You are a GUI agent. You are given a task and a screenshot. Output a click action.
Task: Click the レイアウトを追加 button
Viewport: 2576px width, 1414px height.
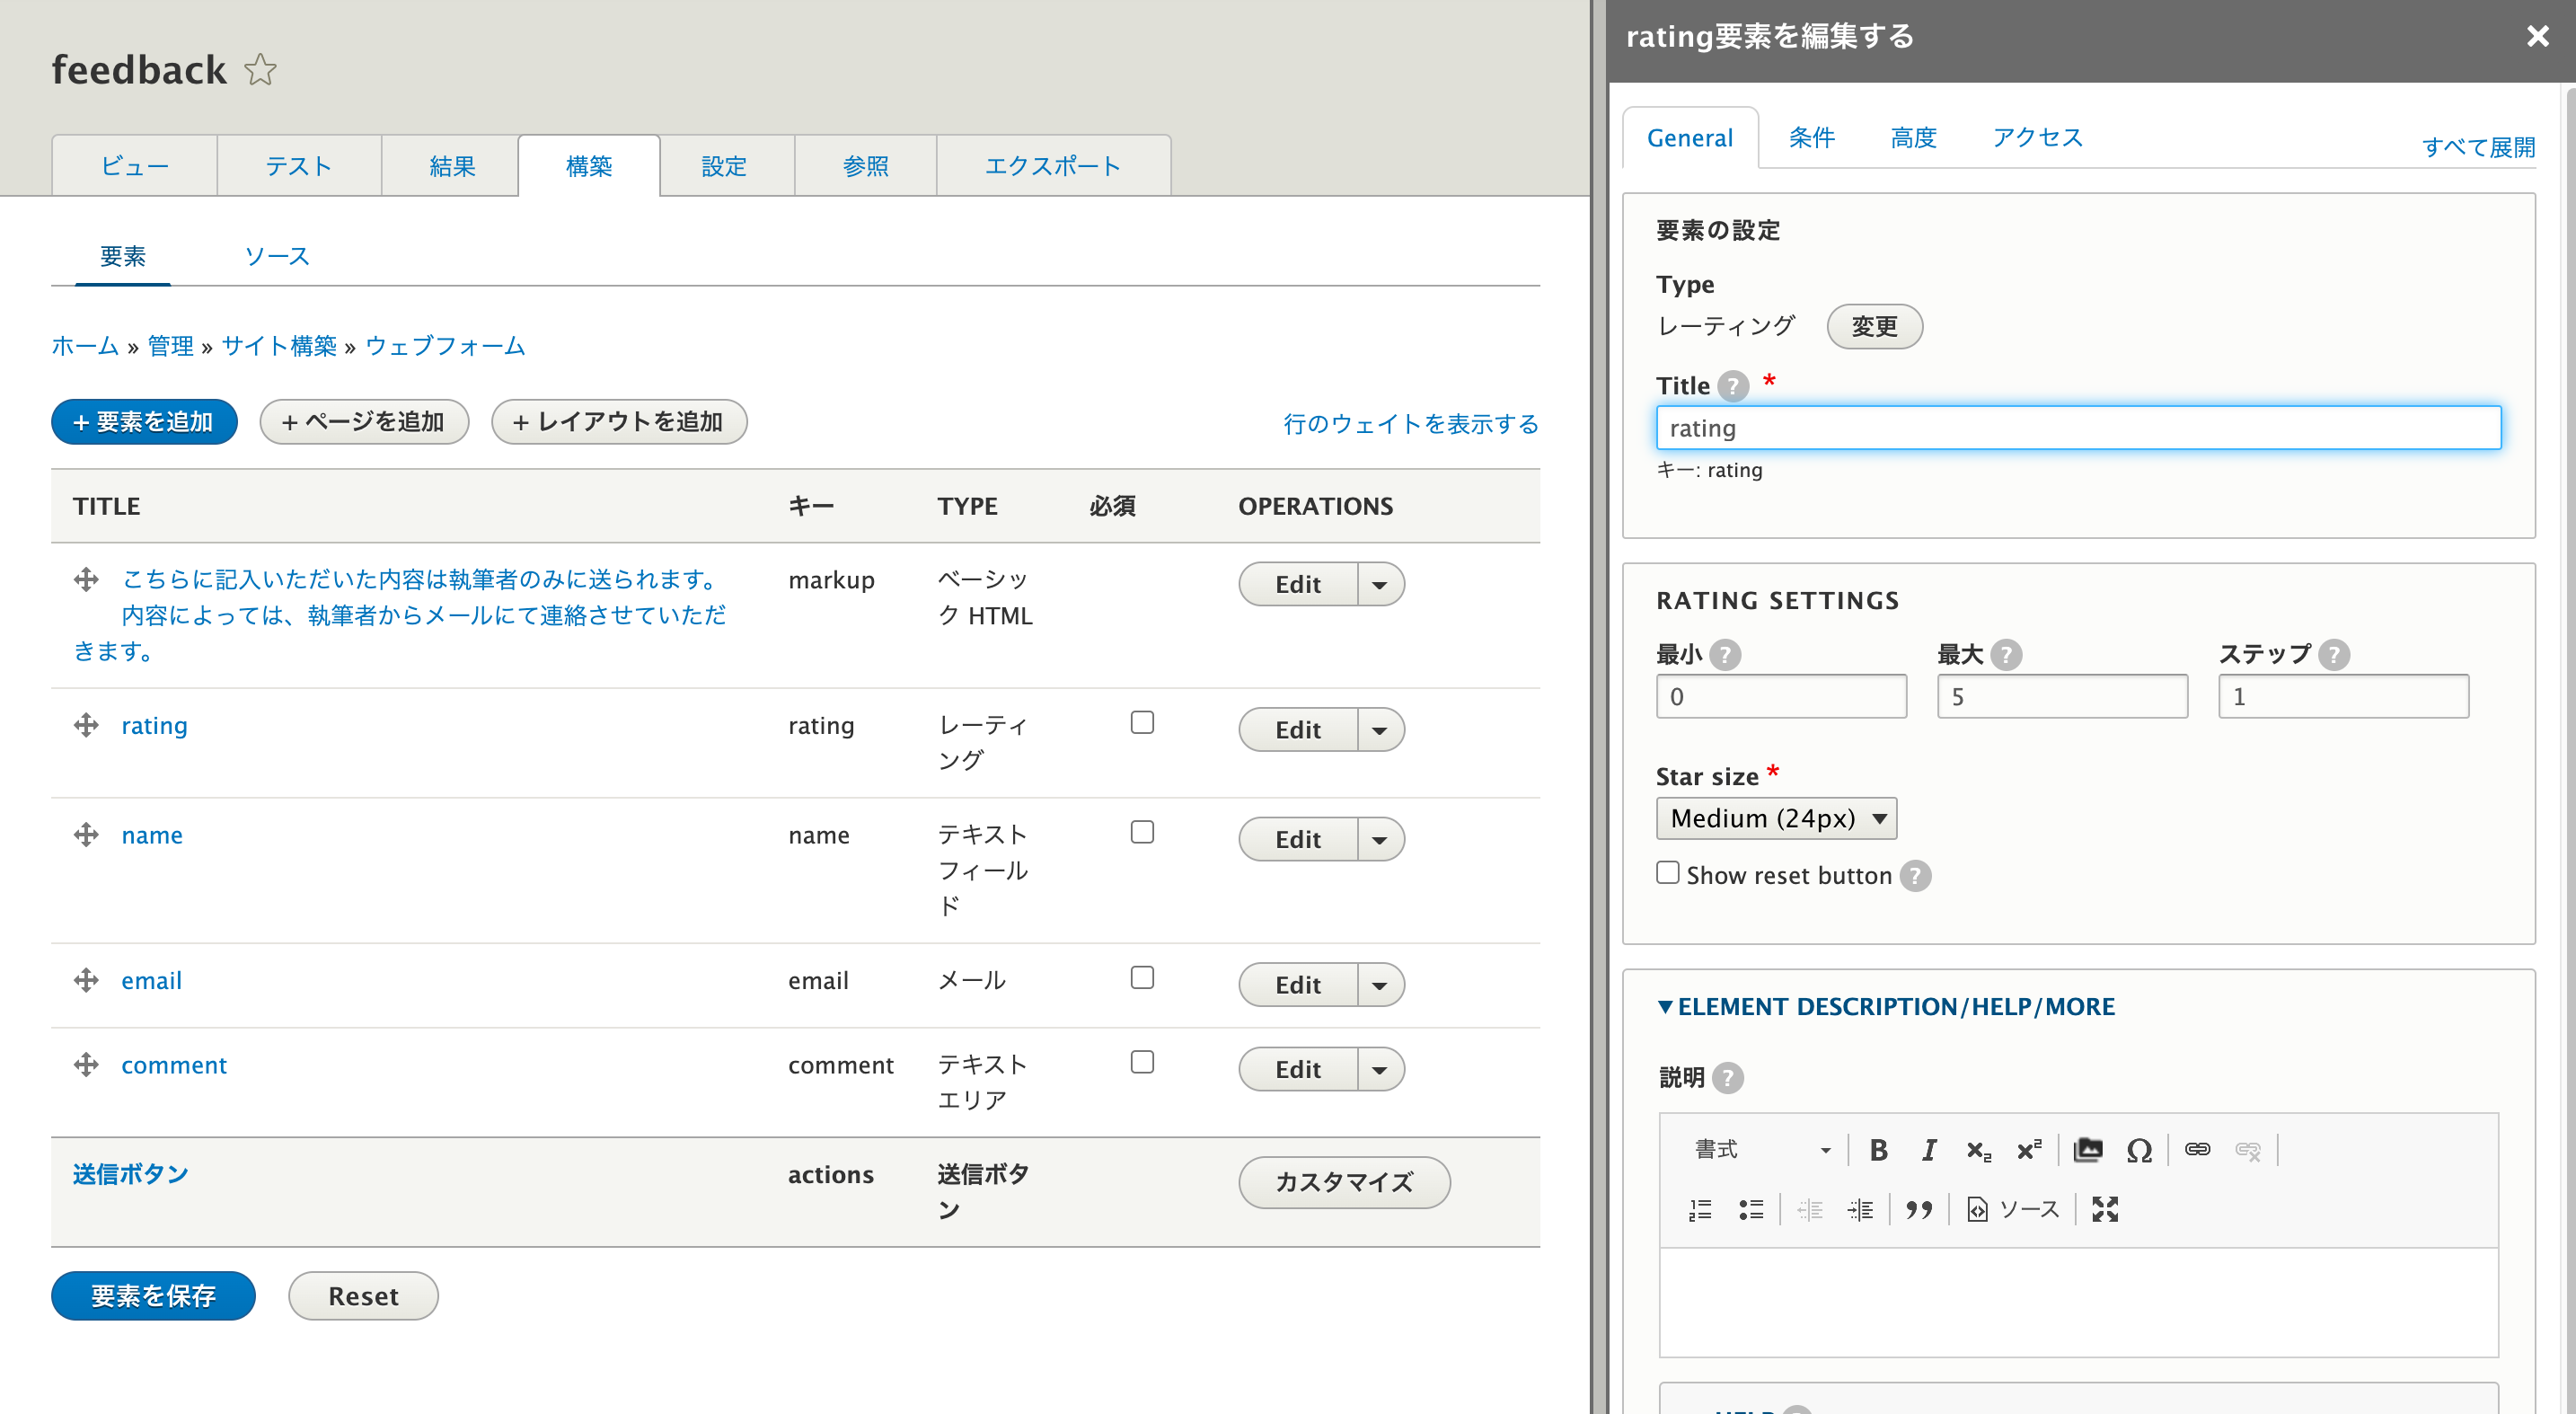point(619,422)
